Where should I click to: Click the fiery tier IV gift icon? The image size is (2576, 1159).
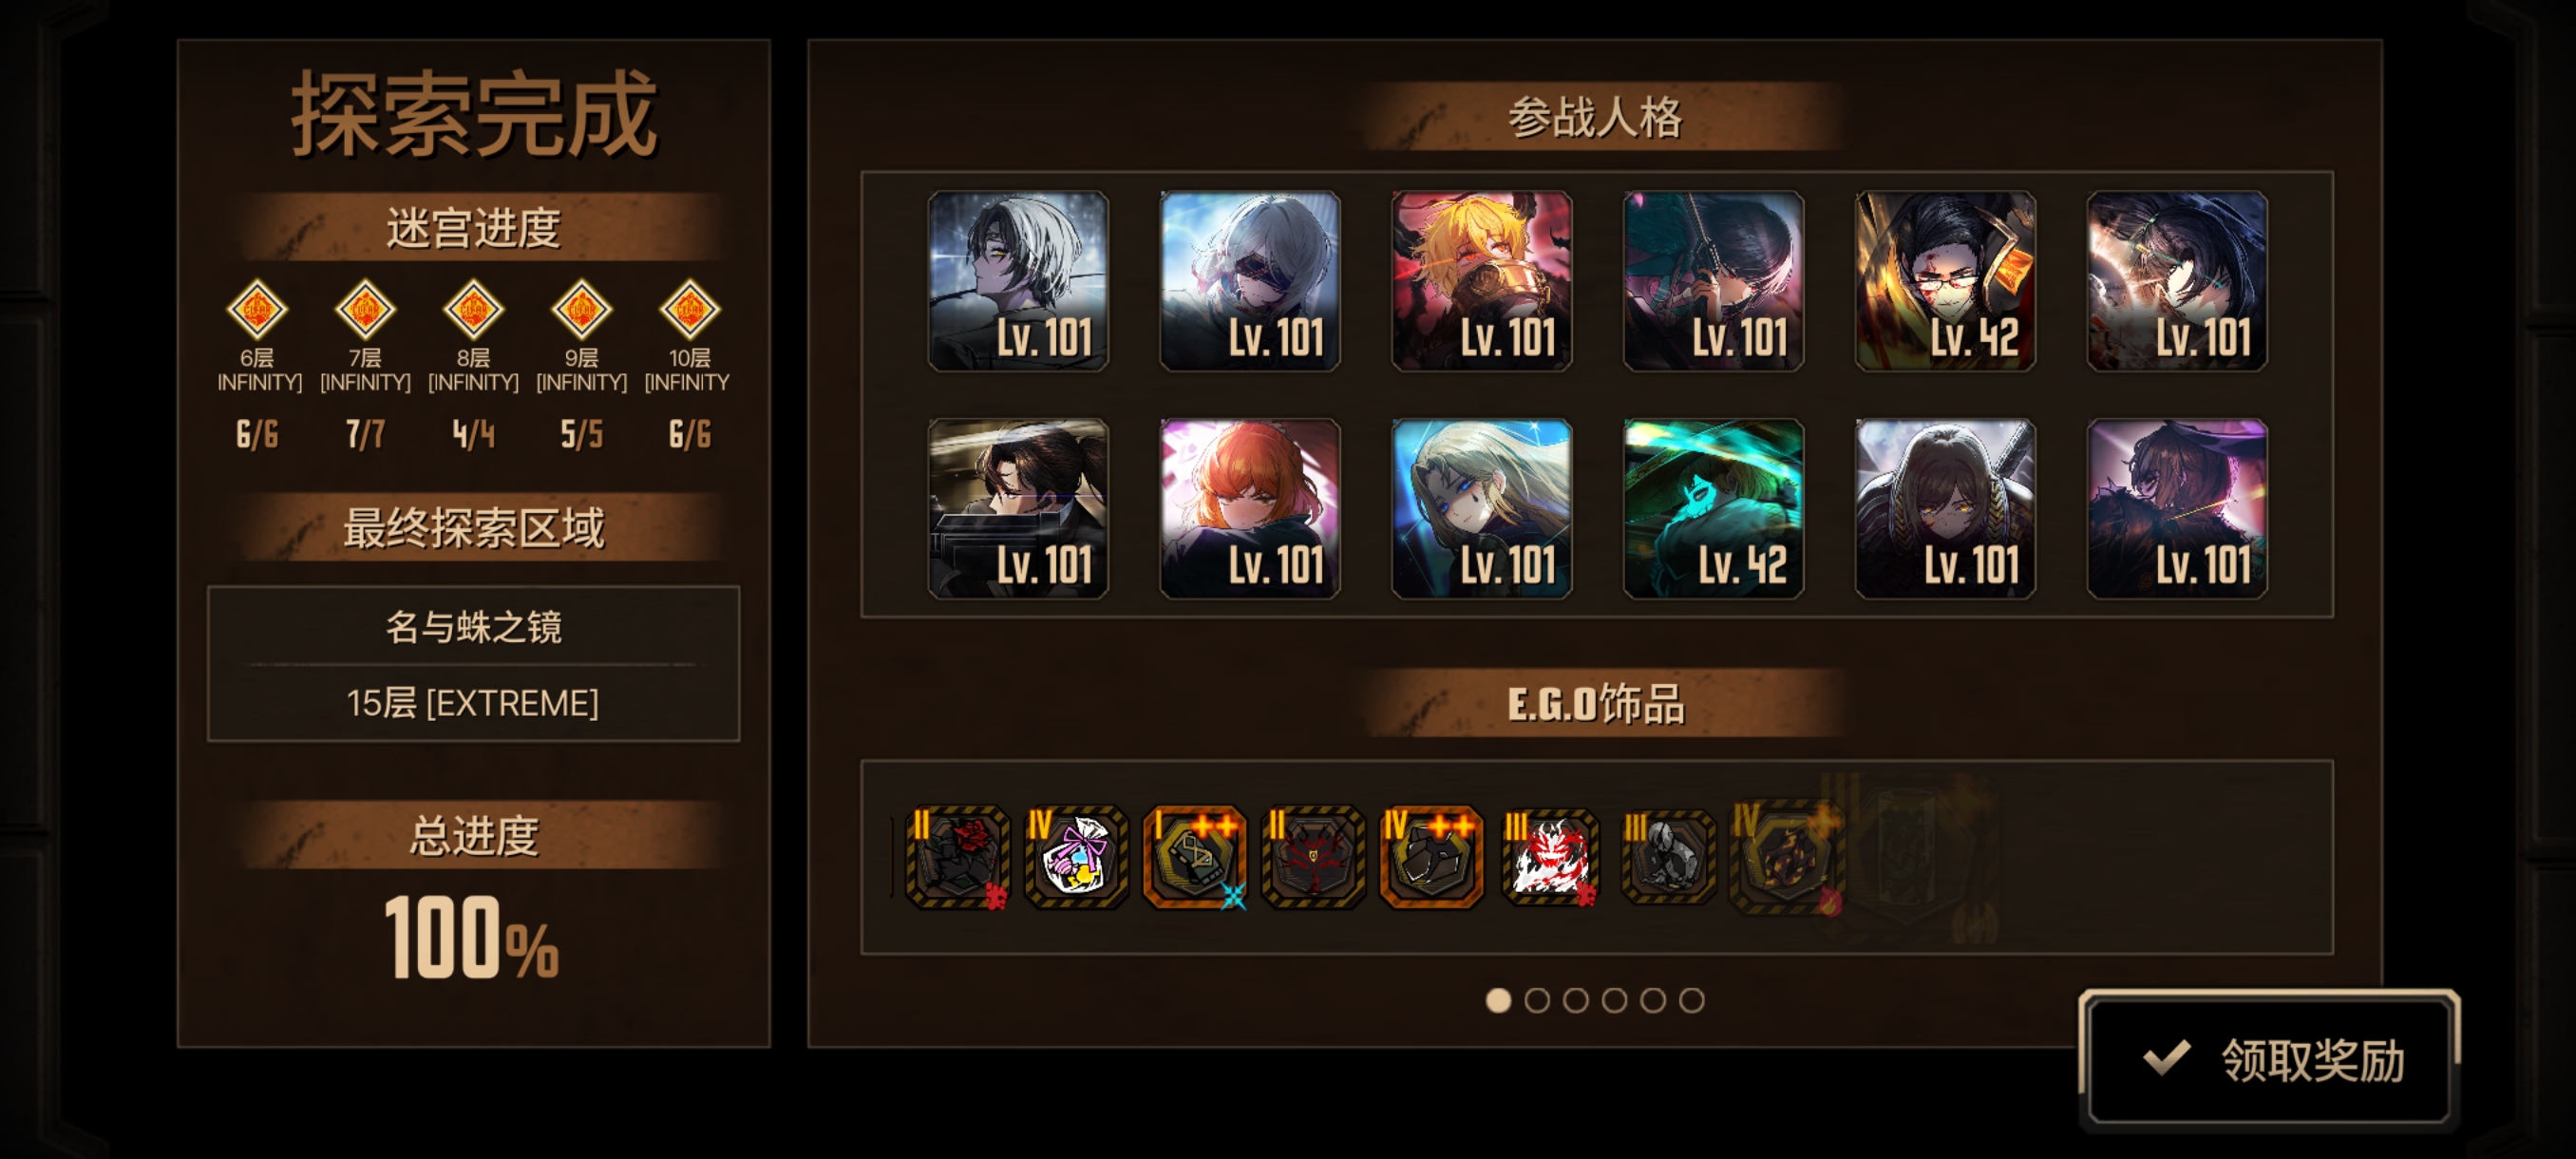click(x=1787, y=857)
